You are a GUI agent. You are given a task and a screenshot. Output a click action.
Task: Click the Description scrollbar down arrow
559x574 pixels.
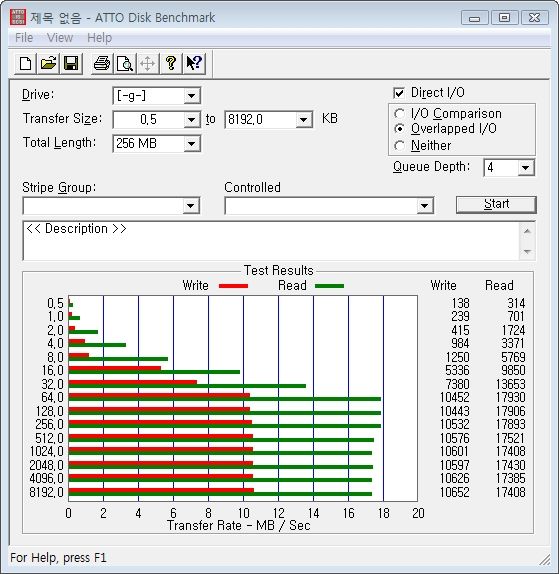[528, 251]
